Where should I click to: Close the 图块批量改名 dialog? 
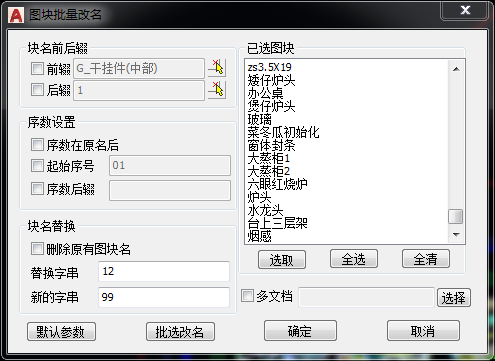(465, 10)
